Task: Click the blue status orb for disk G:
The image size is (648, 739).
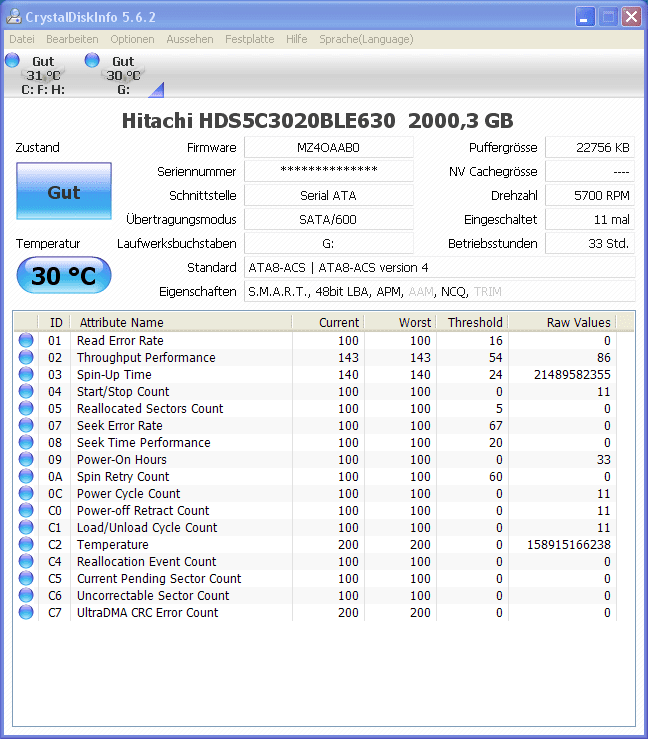Action: point(92,60)
